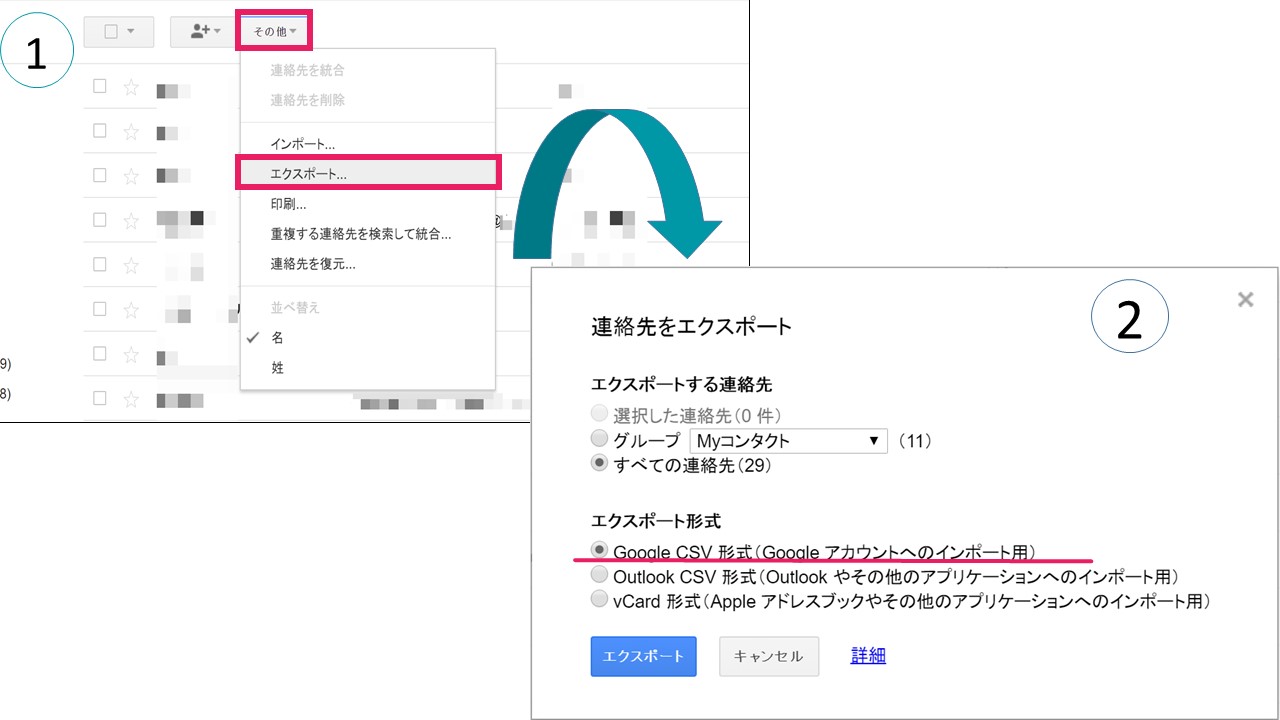Choose 印刷... from the menu
The height and width of the screenshot is (720, 1280).
coord(367,204)
